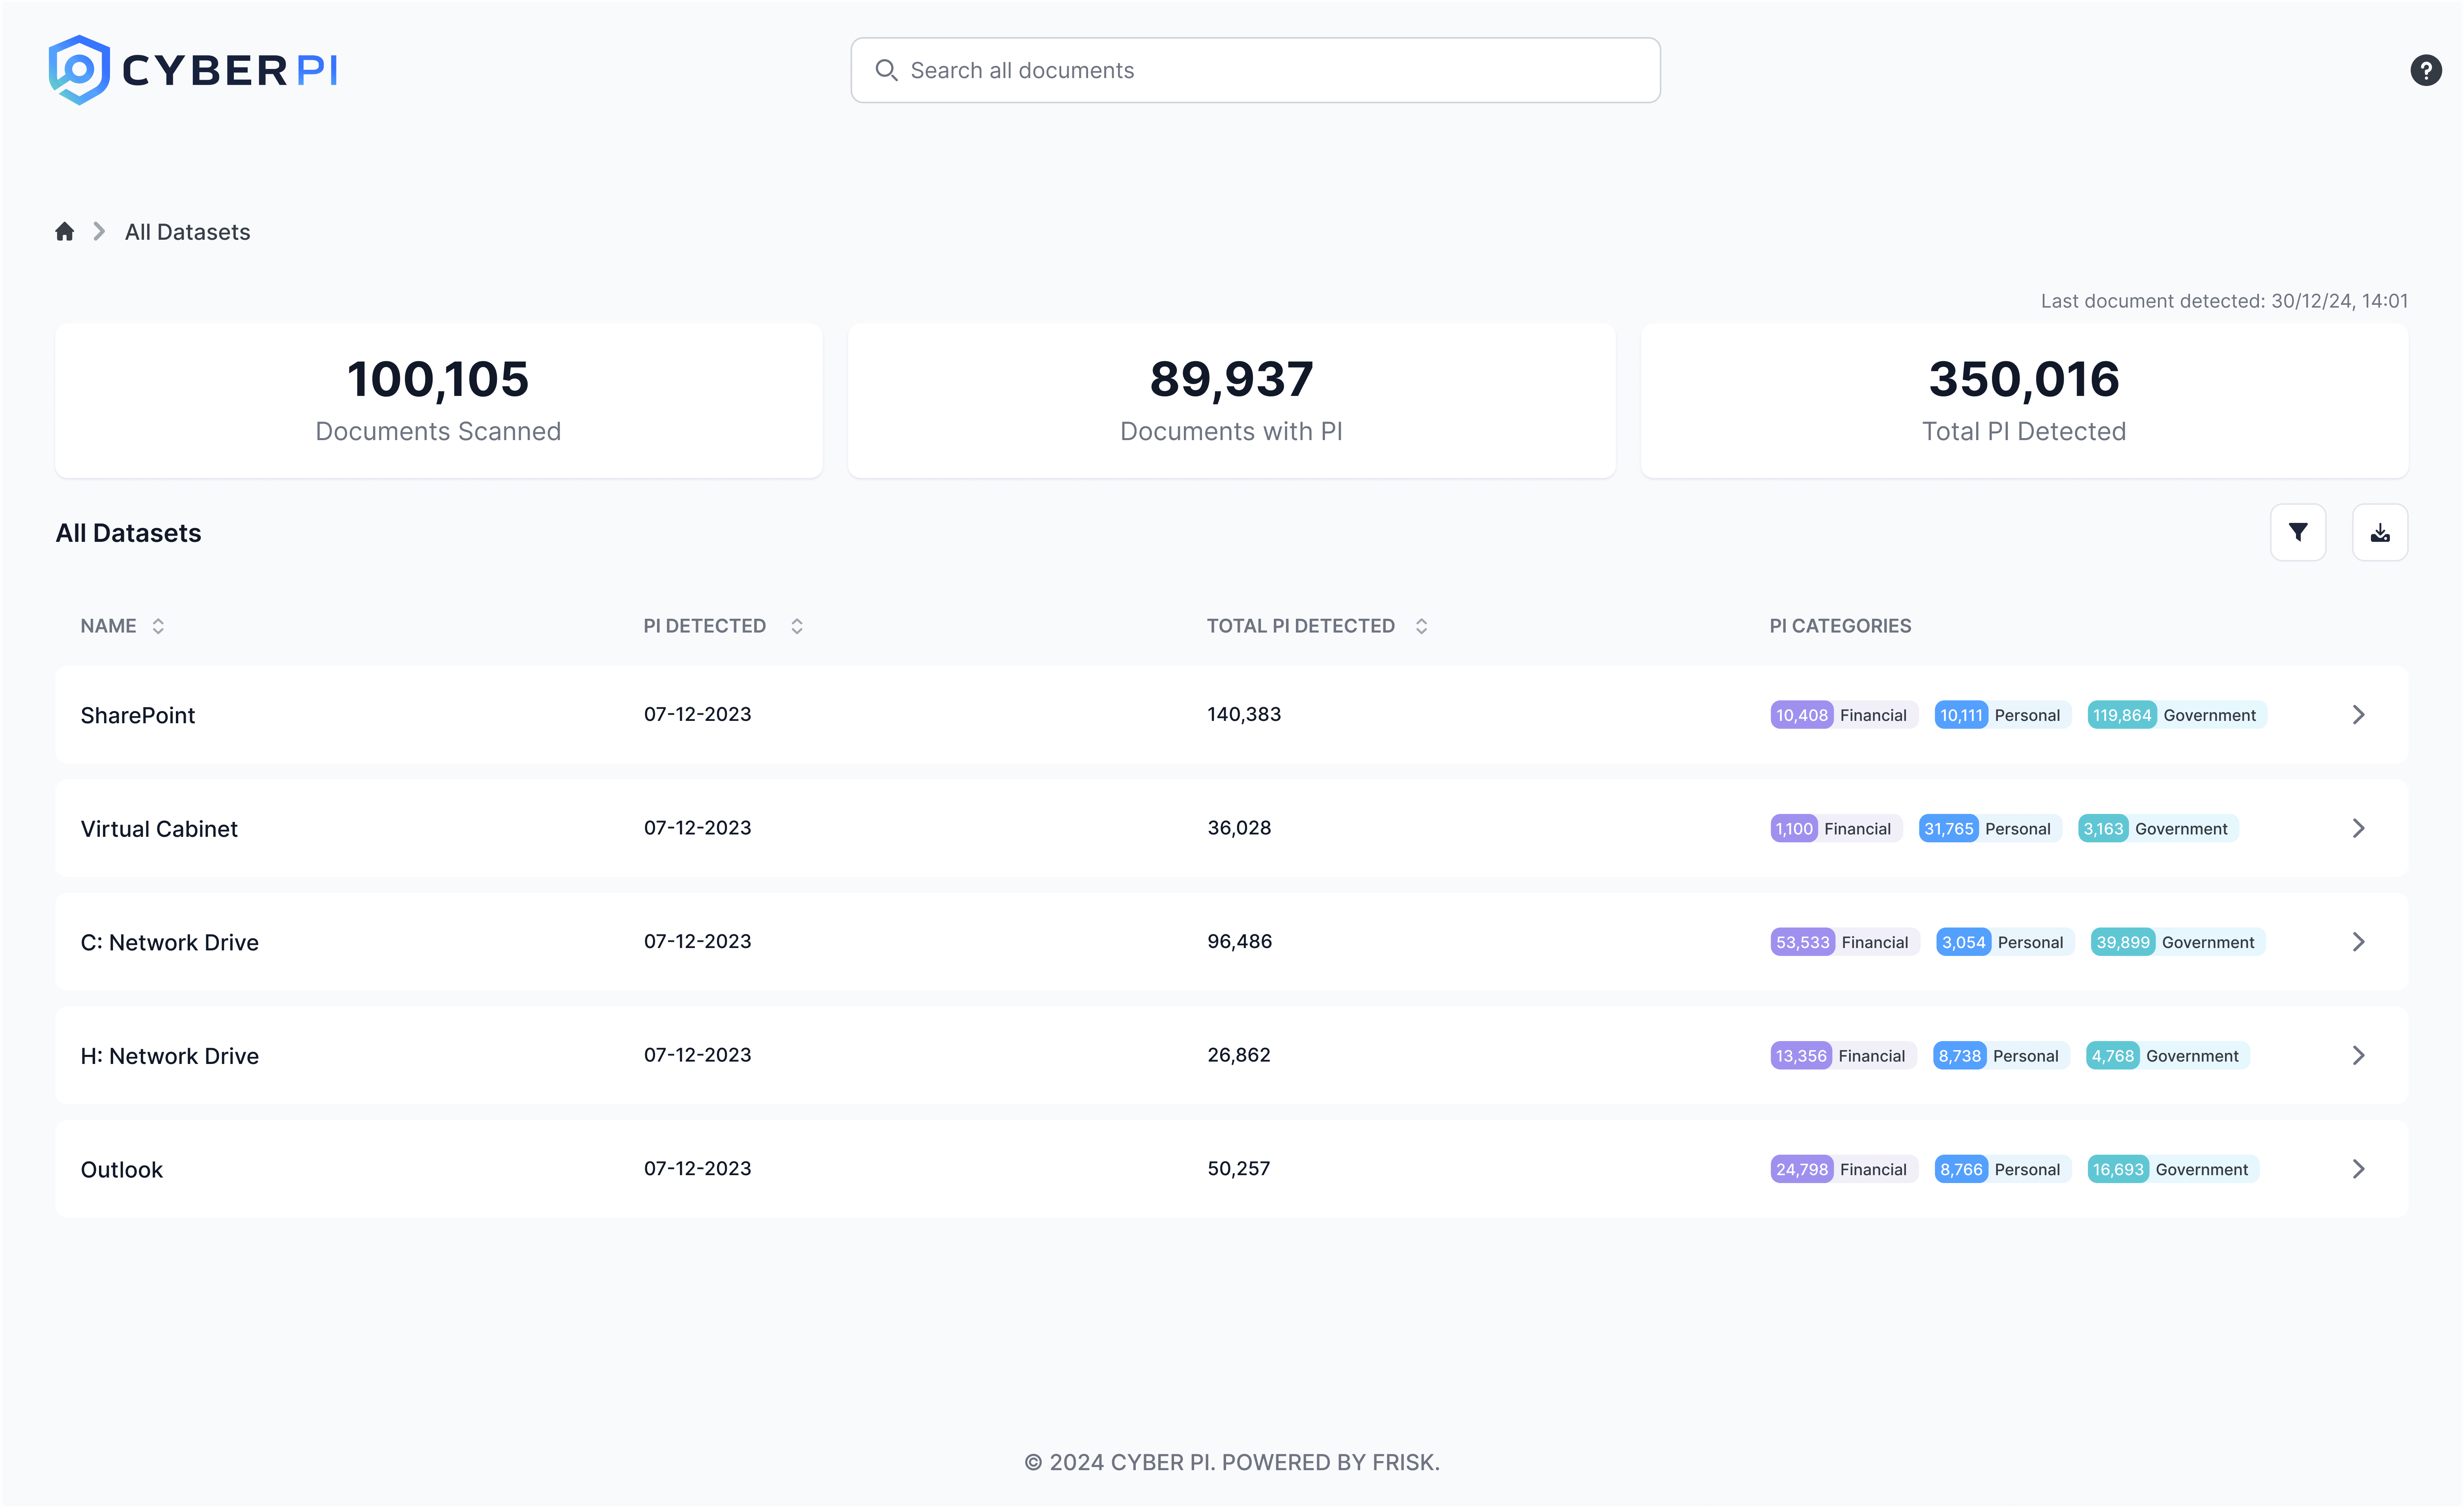Viewport: 2464px width, 1508px height.
Task: Click the total value 50,257
Action: (x=1239, y=1169)
